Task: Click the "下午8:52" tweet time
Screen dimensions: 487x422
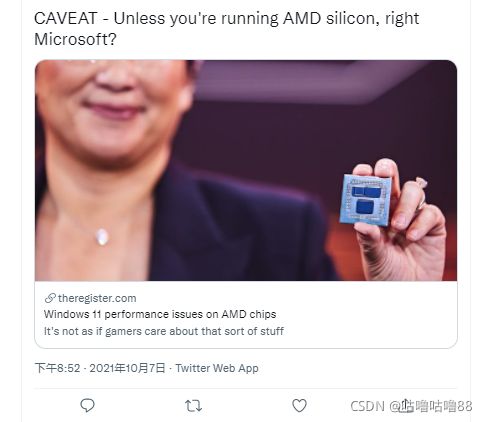Action: coord(57,368)
